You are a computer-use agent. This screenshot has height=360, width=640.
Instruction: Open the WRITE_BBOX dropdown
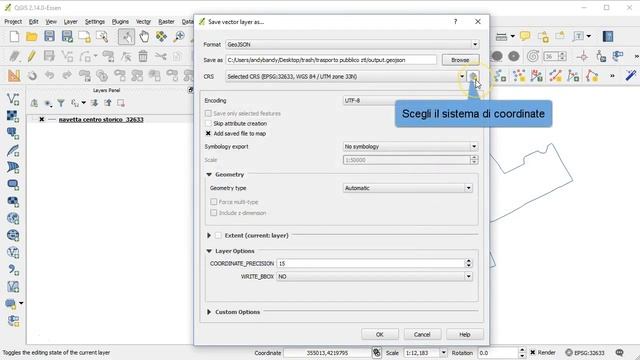click(x=375, y=276)
